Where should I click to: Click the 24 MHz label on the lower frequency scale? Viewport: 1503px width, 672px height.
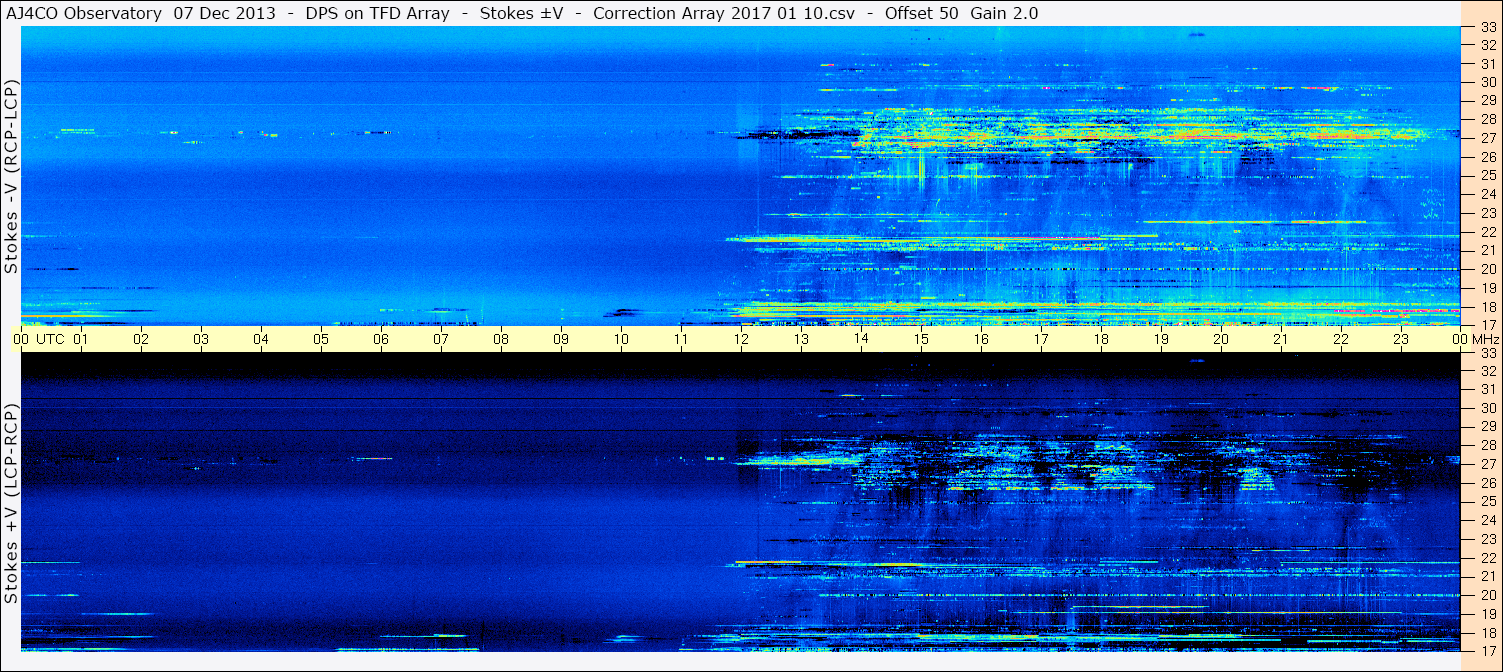[1487, 520]
